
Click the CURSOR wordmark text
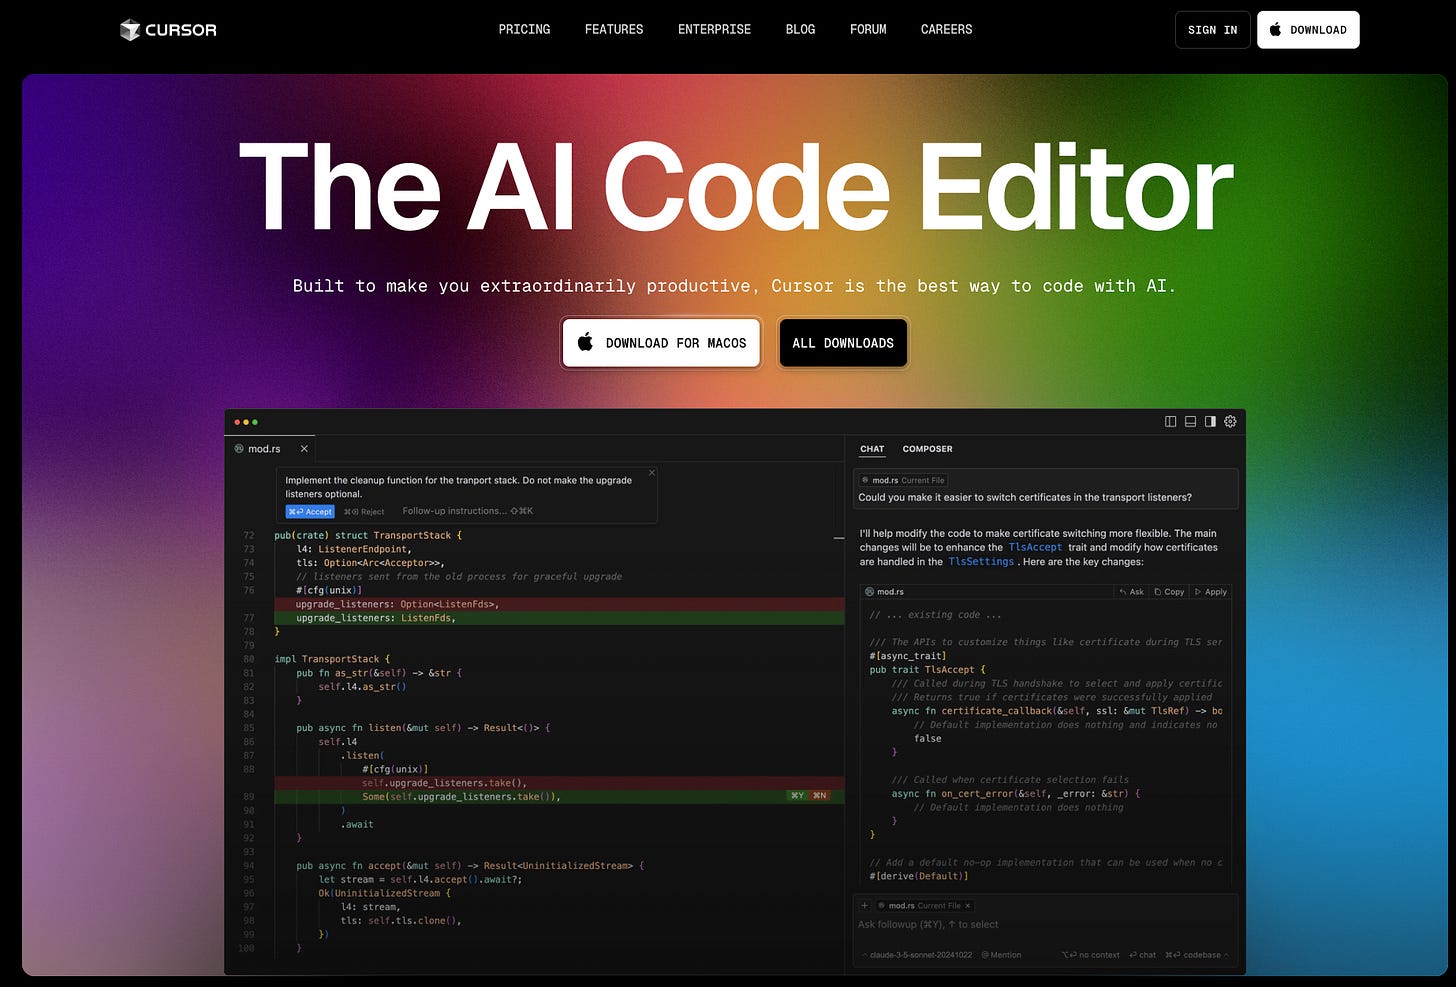click(181, 30)
